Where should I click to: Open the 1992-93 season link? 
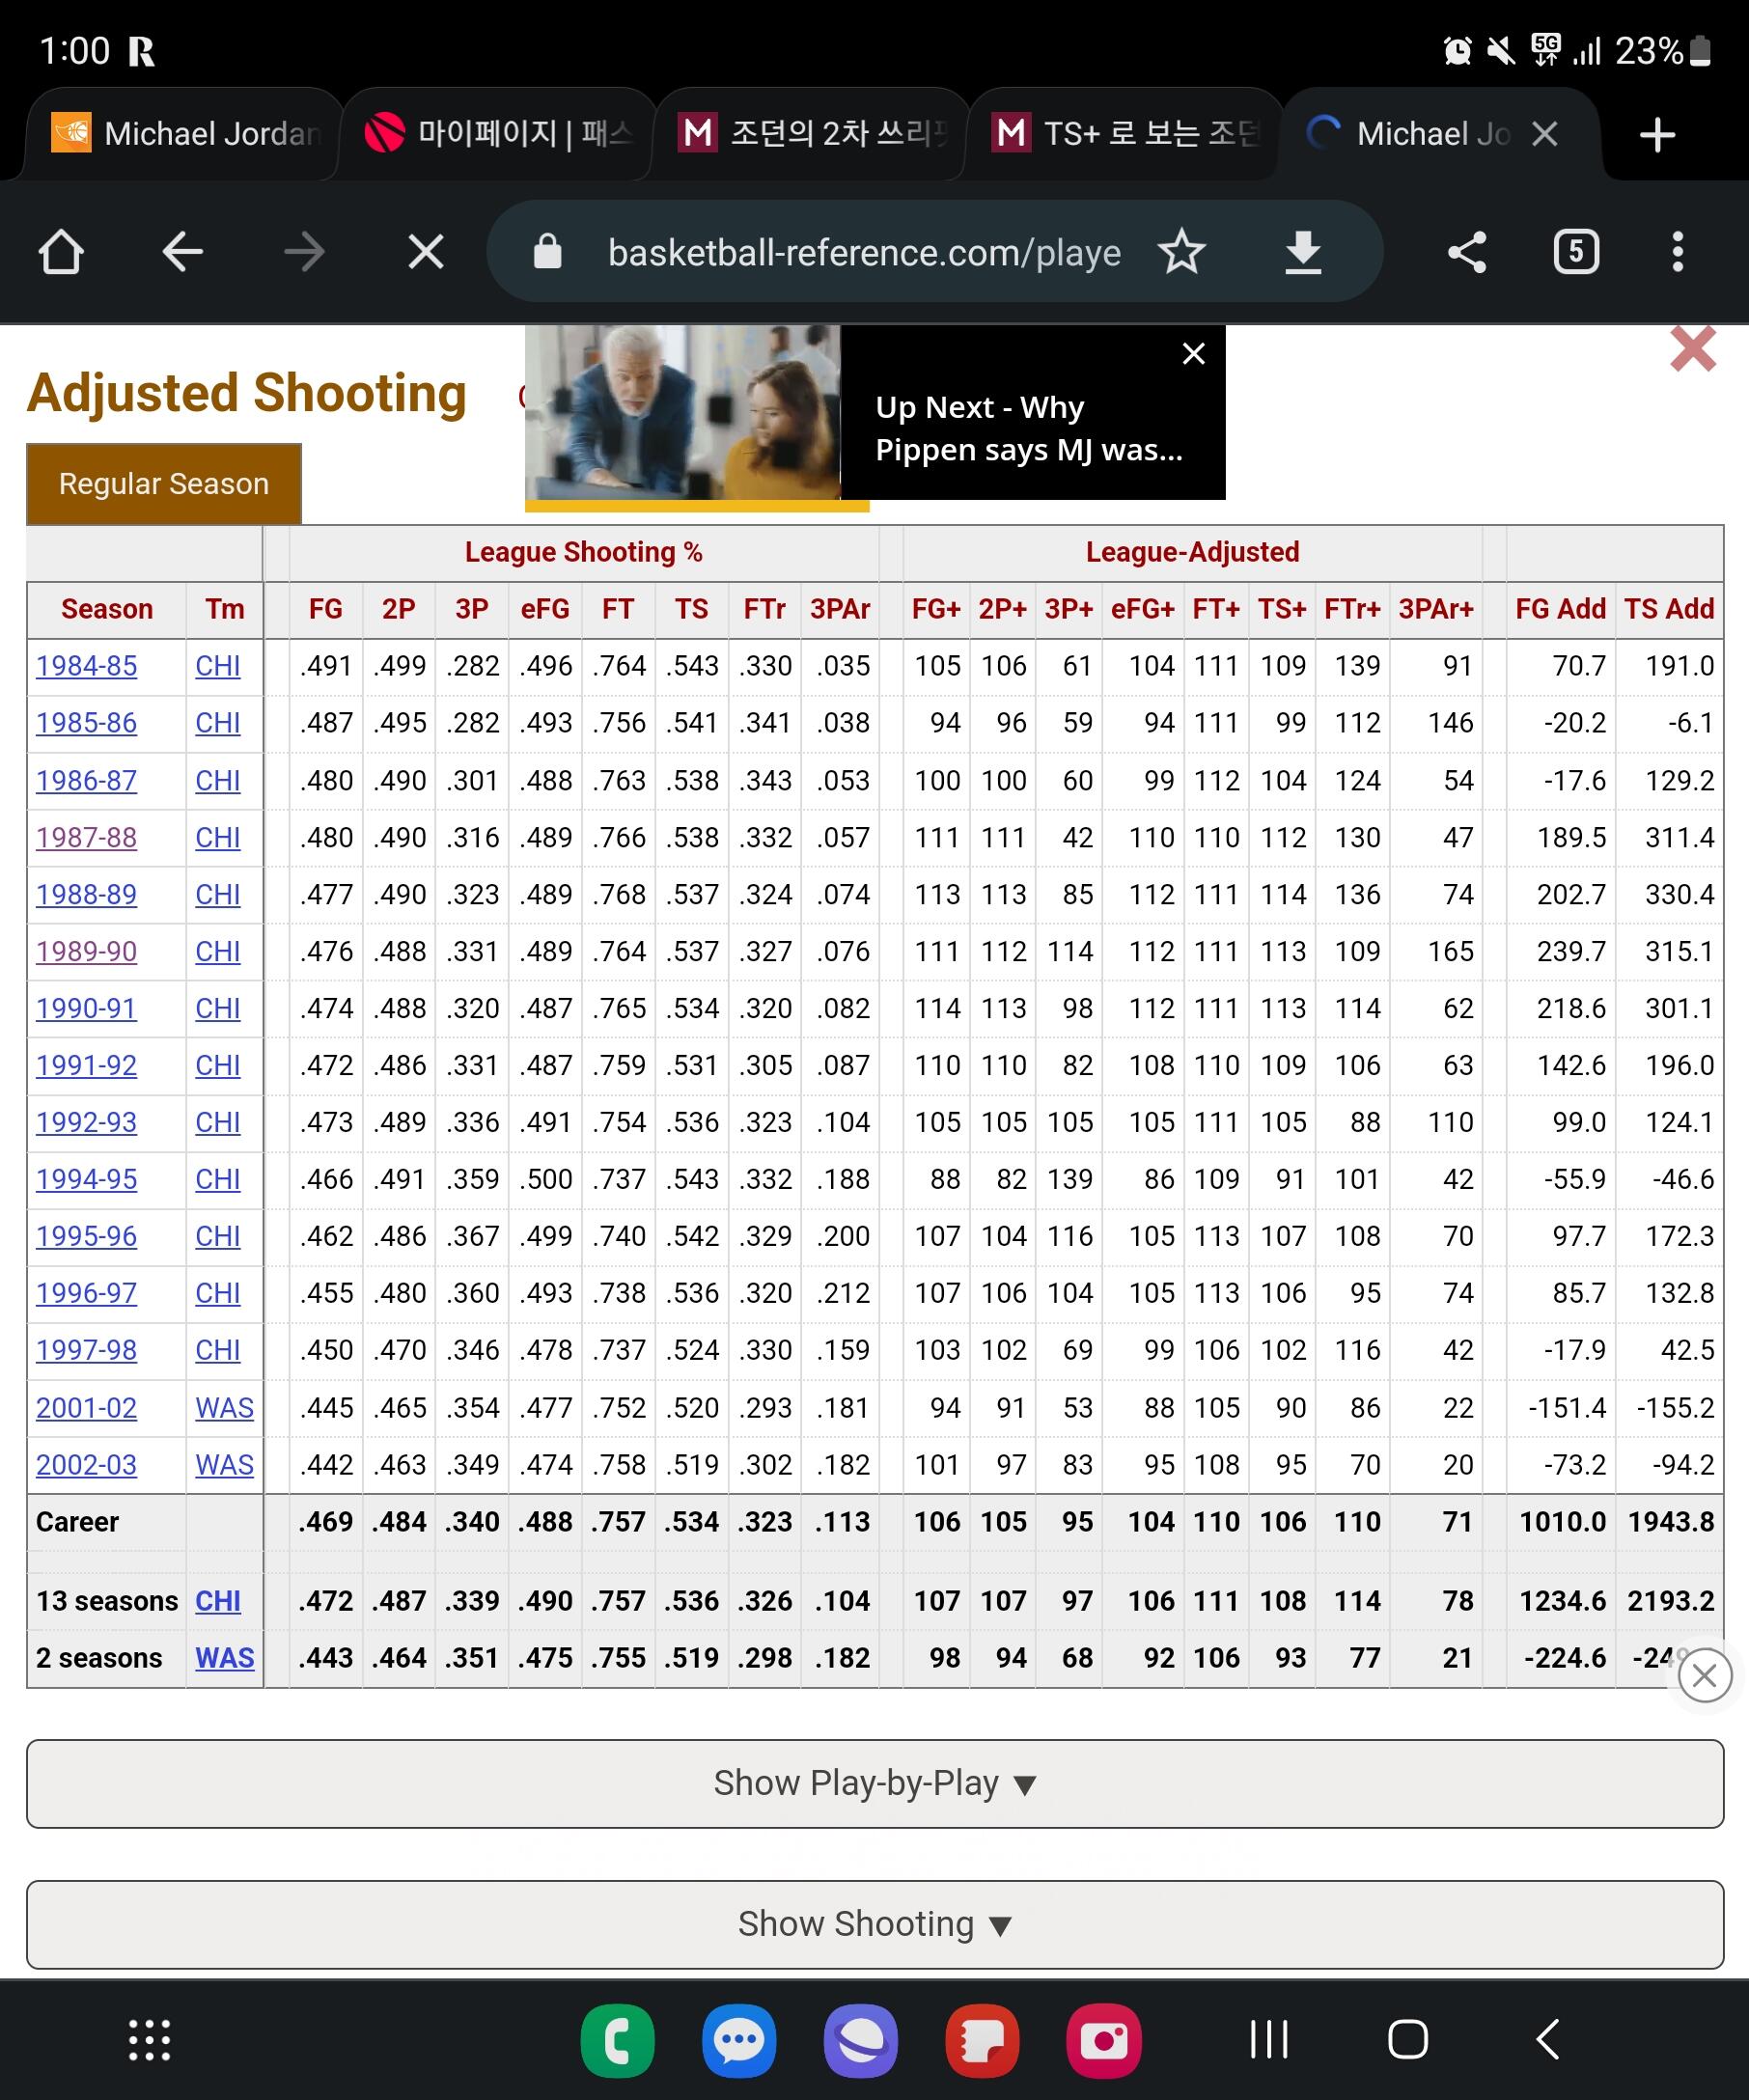86,1122
